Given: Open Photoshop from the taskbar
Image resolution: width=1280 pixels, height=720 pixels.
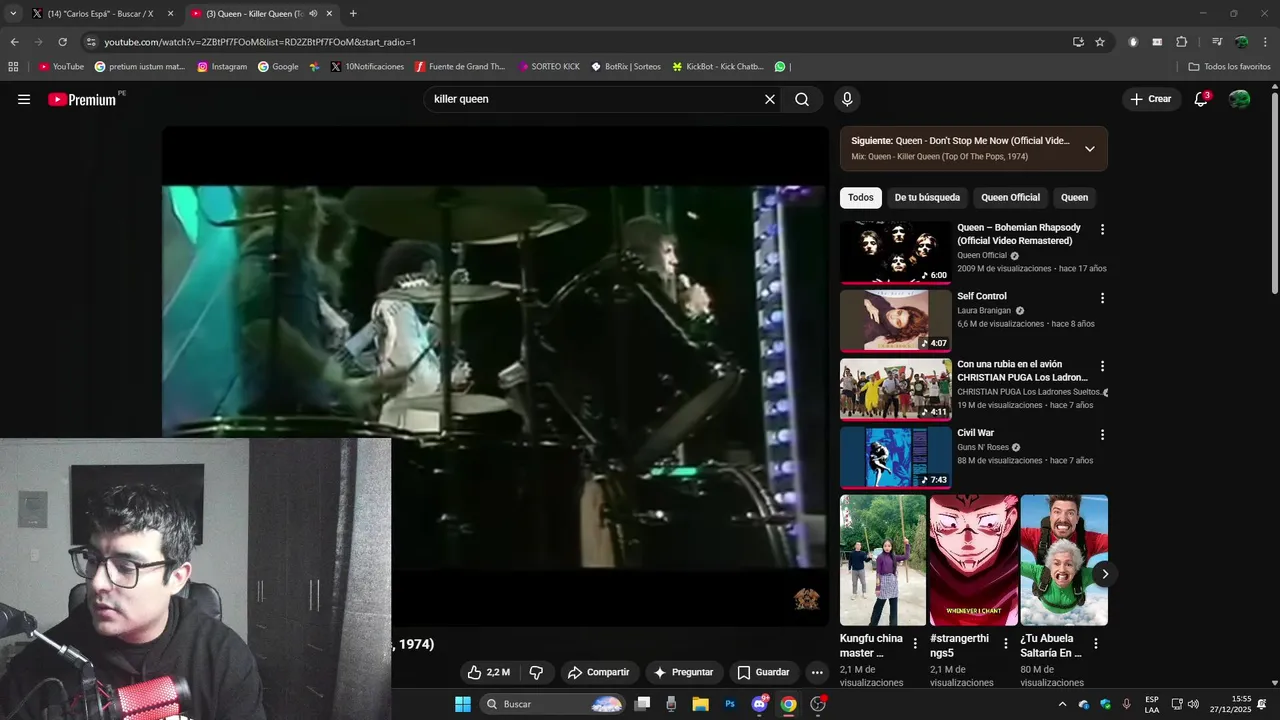Looking at the screenshot, I should pyautogui.click(x=730, y=704).
